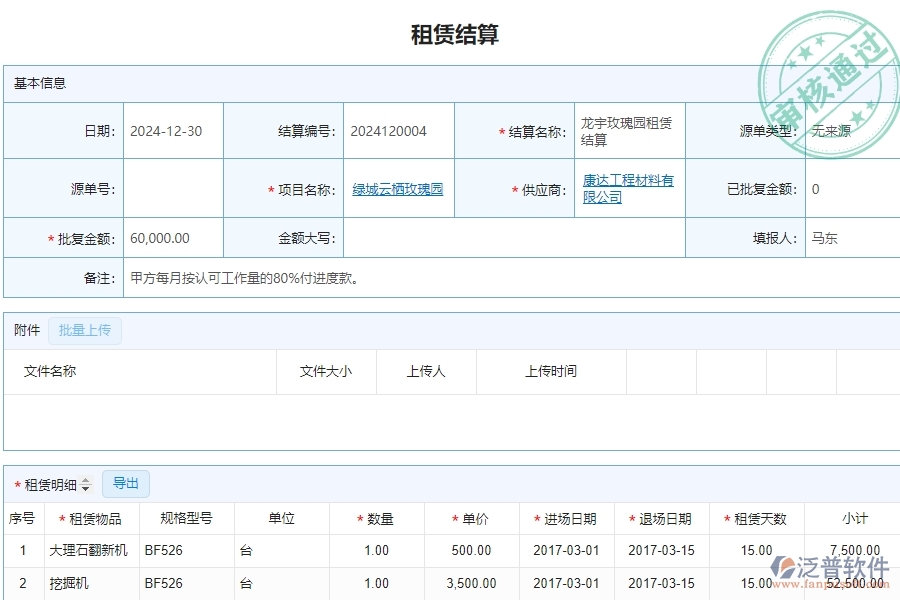Open the 源单类型 field showing 无来源
900x600 pixels.
850,131
